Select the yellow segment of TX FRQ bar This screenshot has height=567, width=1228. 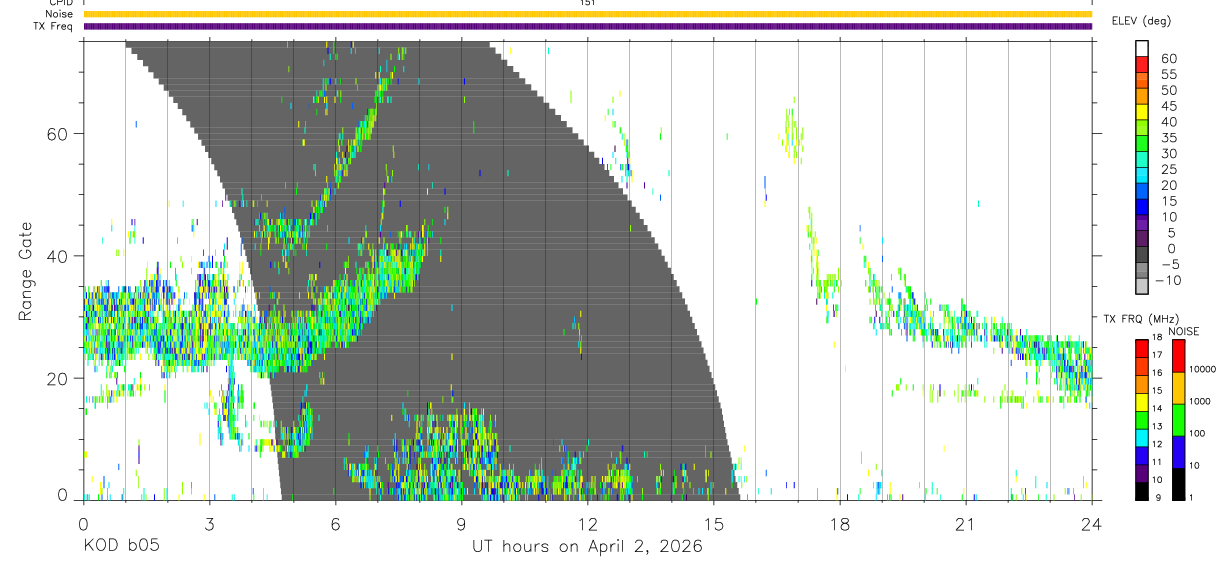tap(1142, 400)
